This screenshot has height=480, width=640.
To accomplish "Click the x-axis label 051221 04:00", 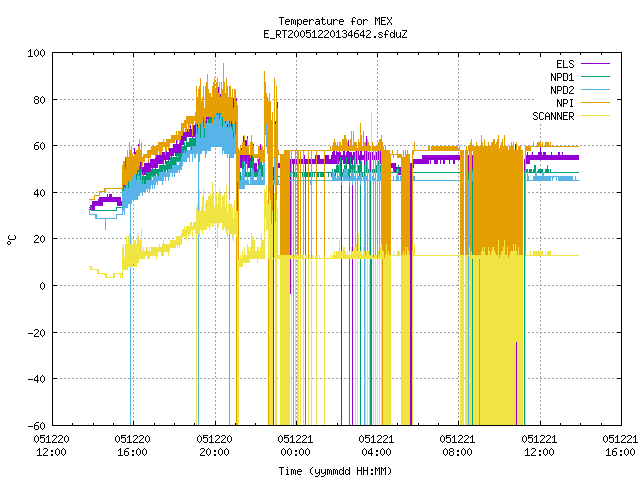I will [x=376, y=446].
